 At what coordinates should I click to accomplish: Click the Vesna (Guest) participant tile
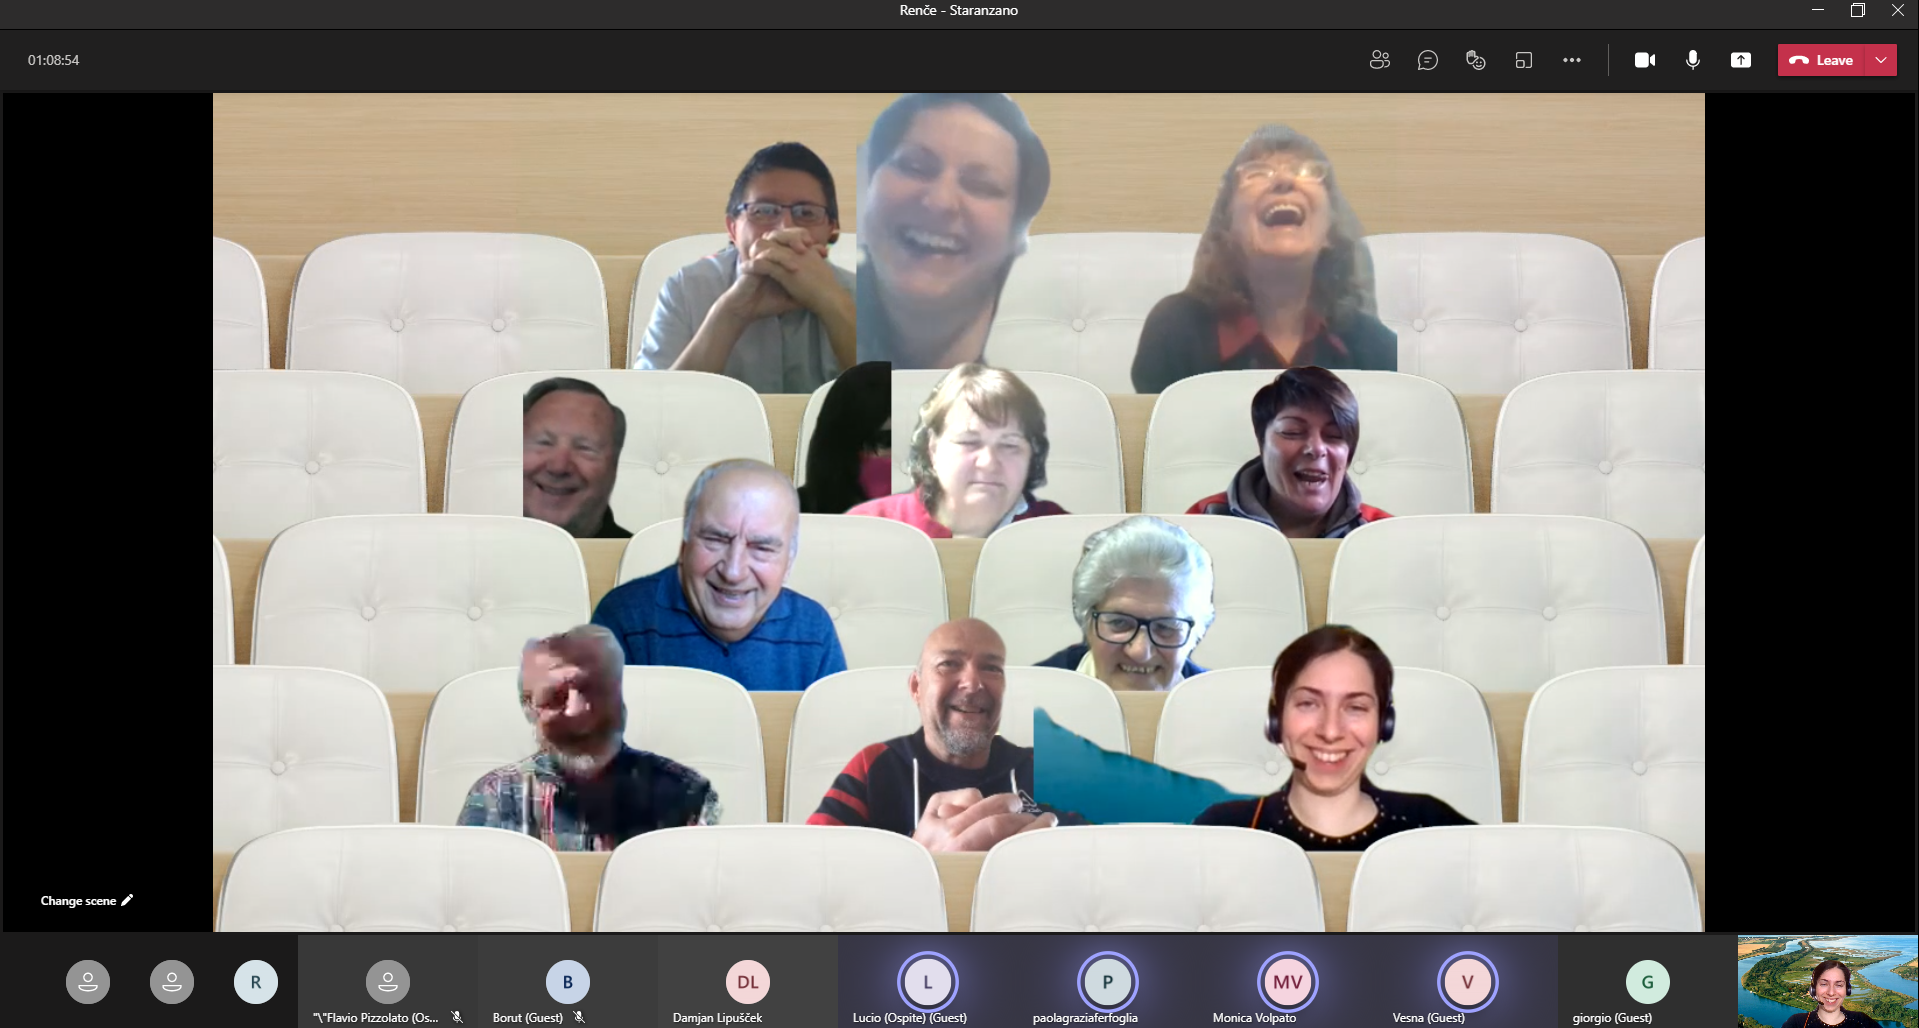click(1467, 982)
